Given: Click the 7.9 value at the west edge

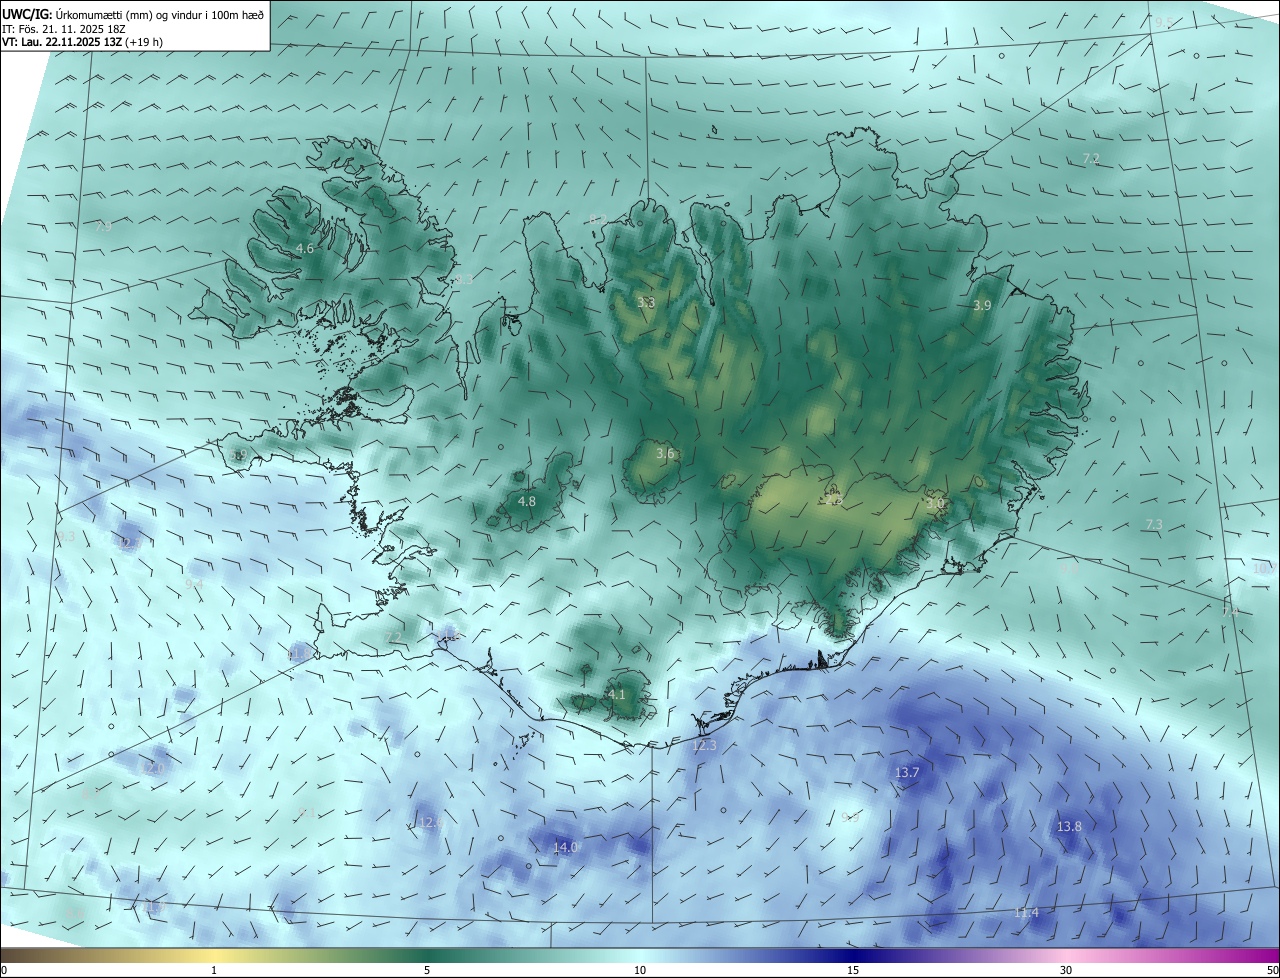Looking at the screenshot, I should 103,227.
